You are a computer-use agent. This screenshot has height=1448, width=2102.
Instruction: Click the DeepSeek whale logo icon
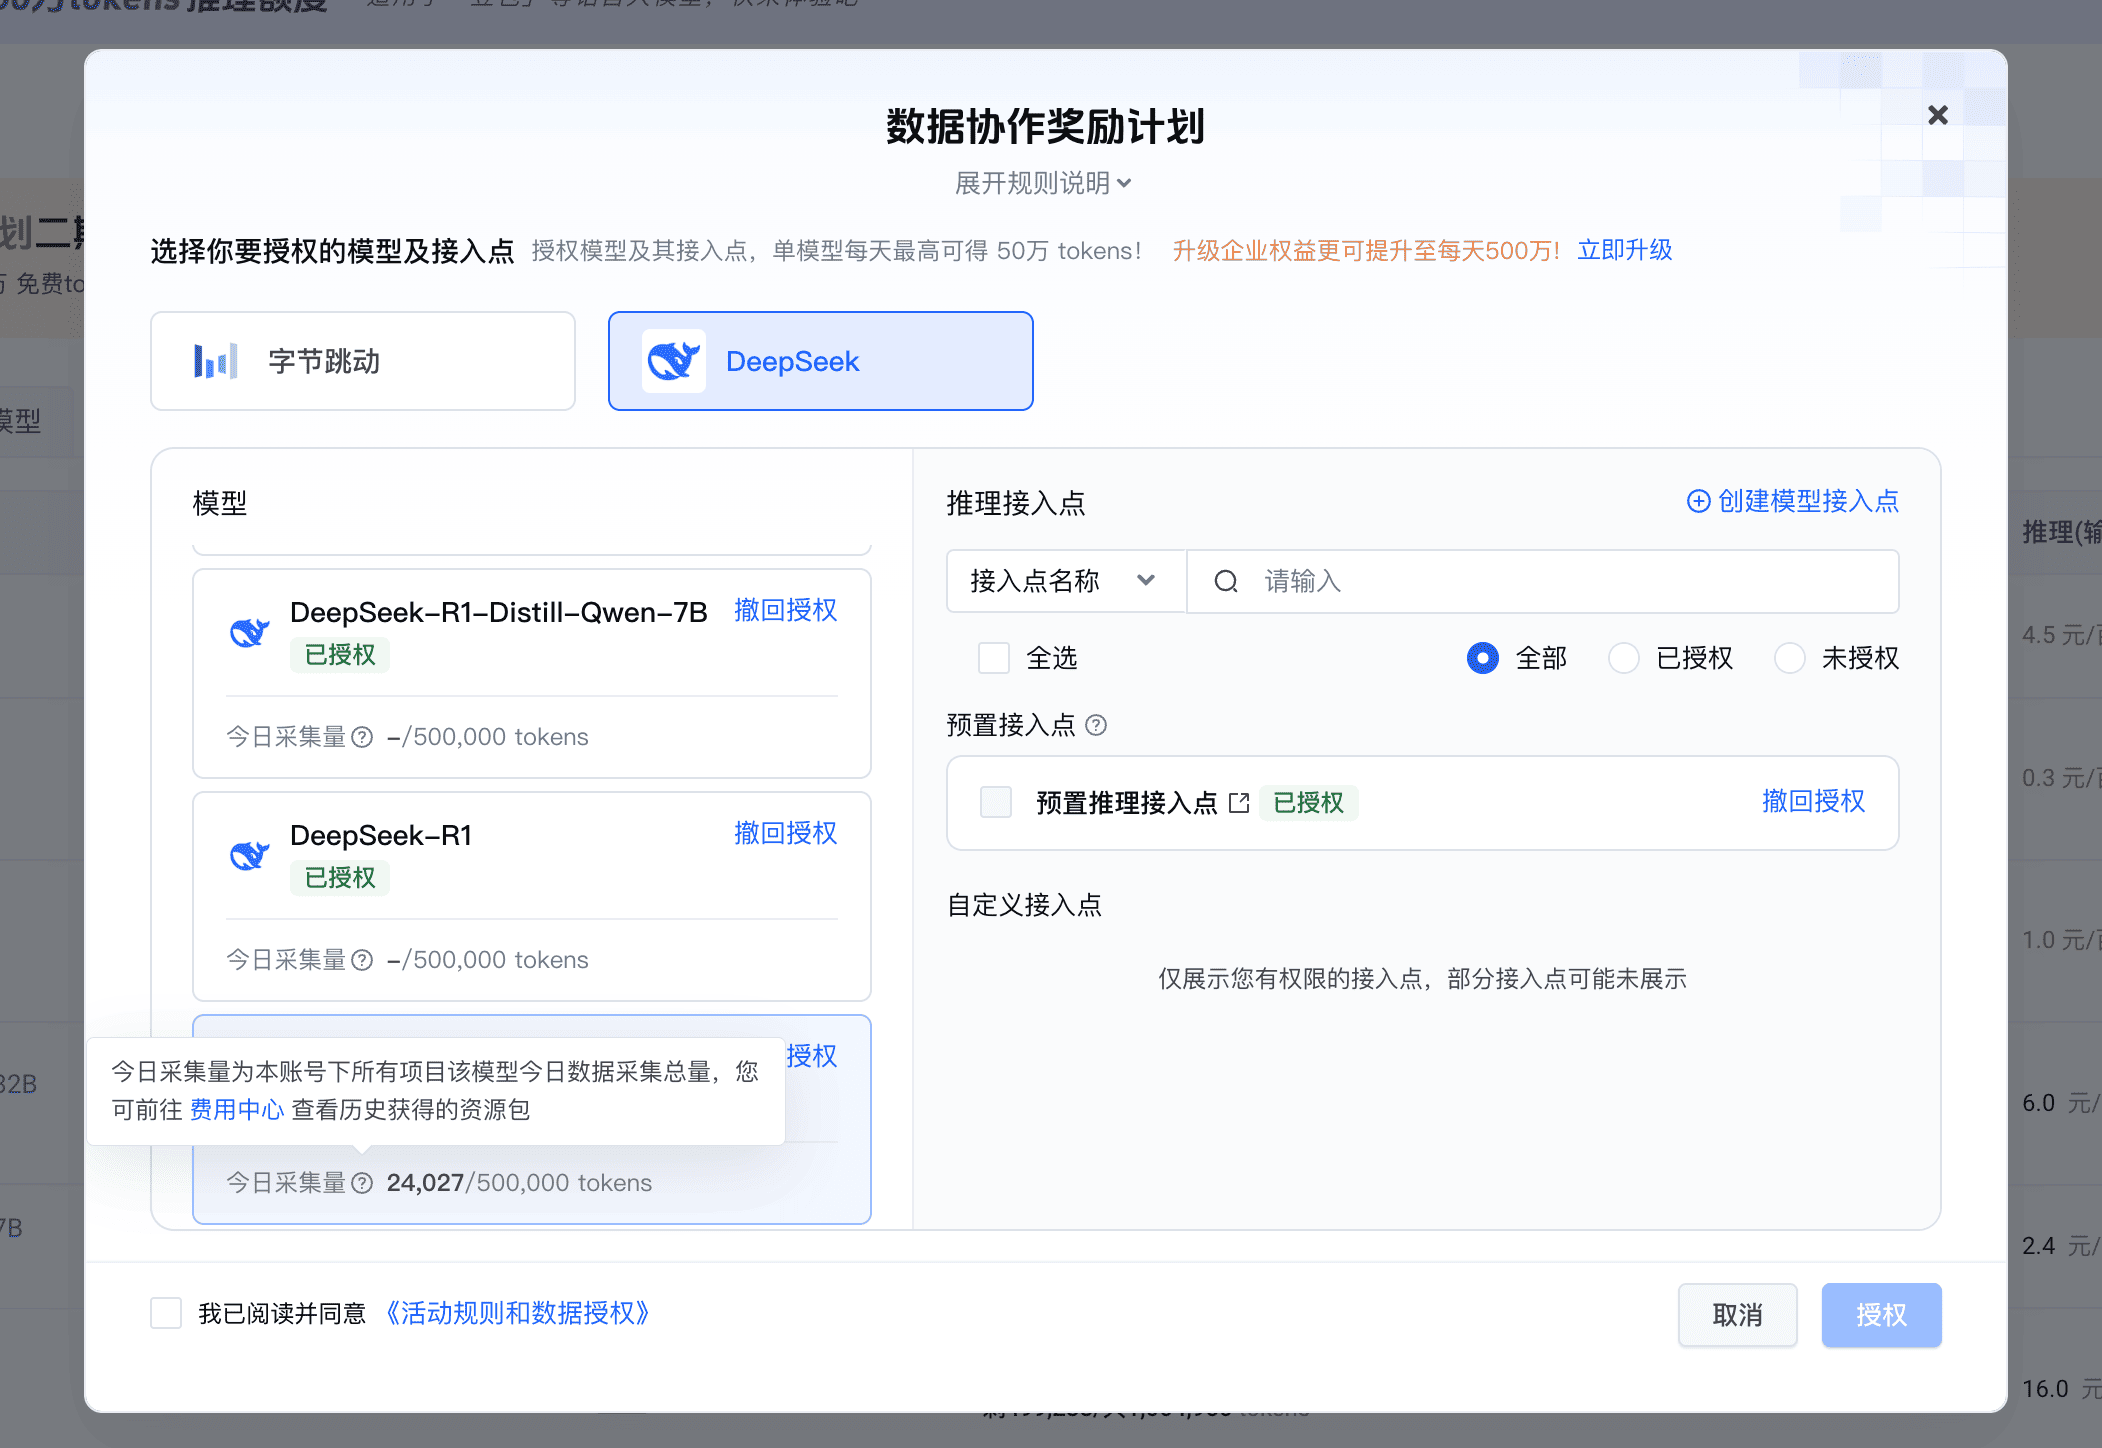[673, 361]
